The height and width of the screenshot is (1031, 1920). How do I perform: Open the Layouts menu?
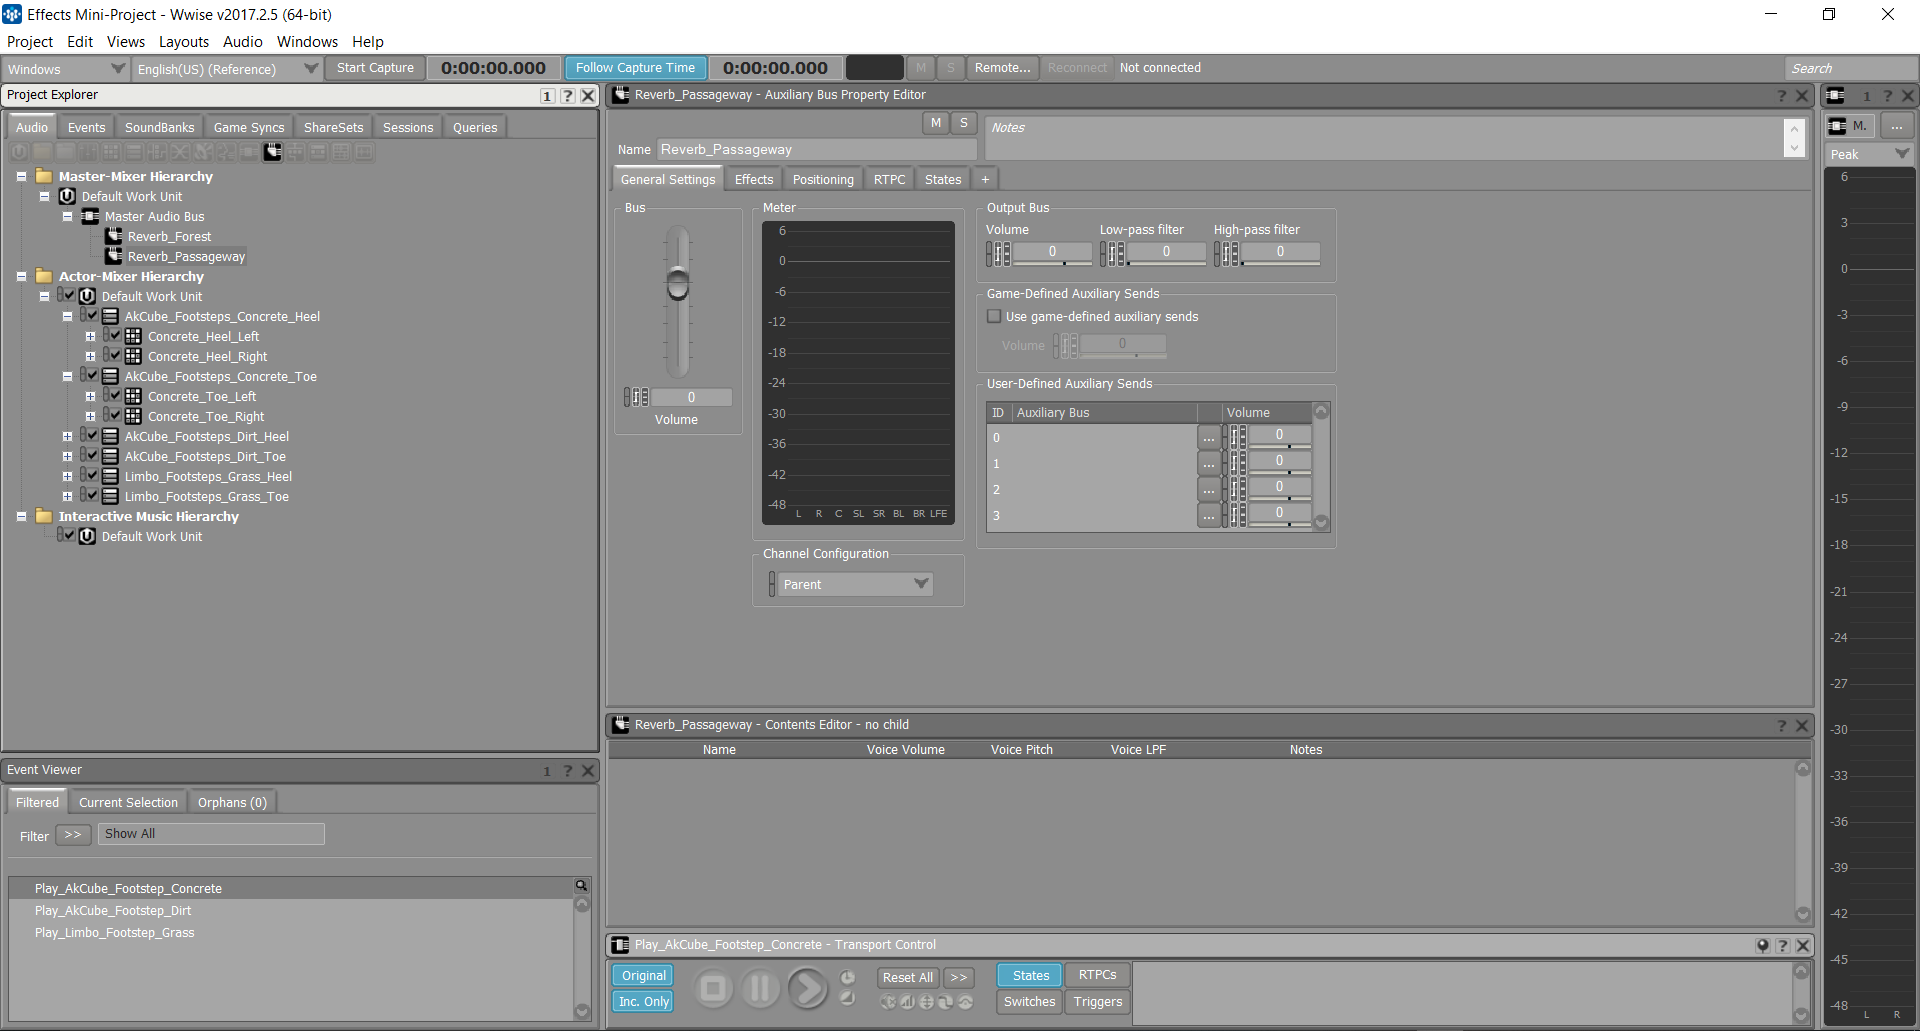184,42
